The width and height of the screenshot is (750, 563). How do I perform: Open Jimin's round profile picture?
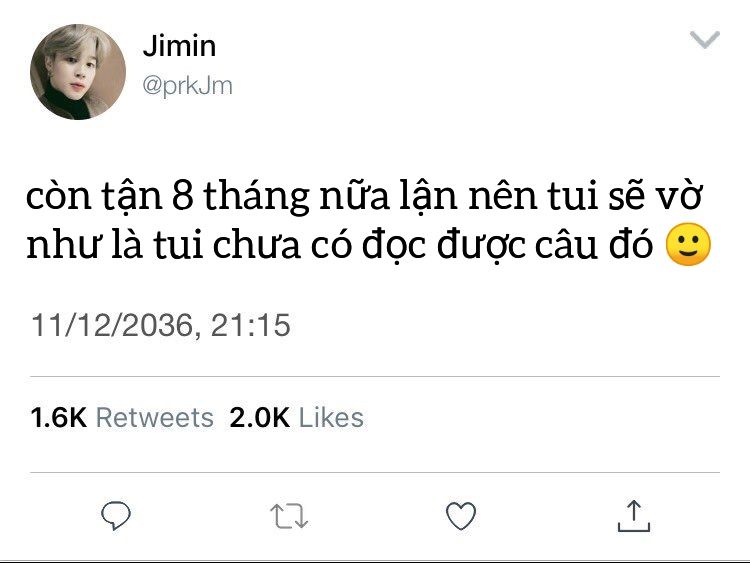[x=78, y=72]
